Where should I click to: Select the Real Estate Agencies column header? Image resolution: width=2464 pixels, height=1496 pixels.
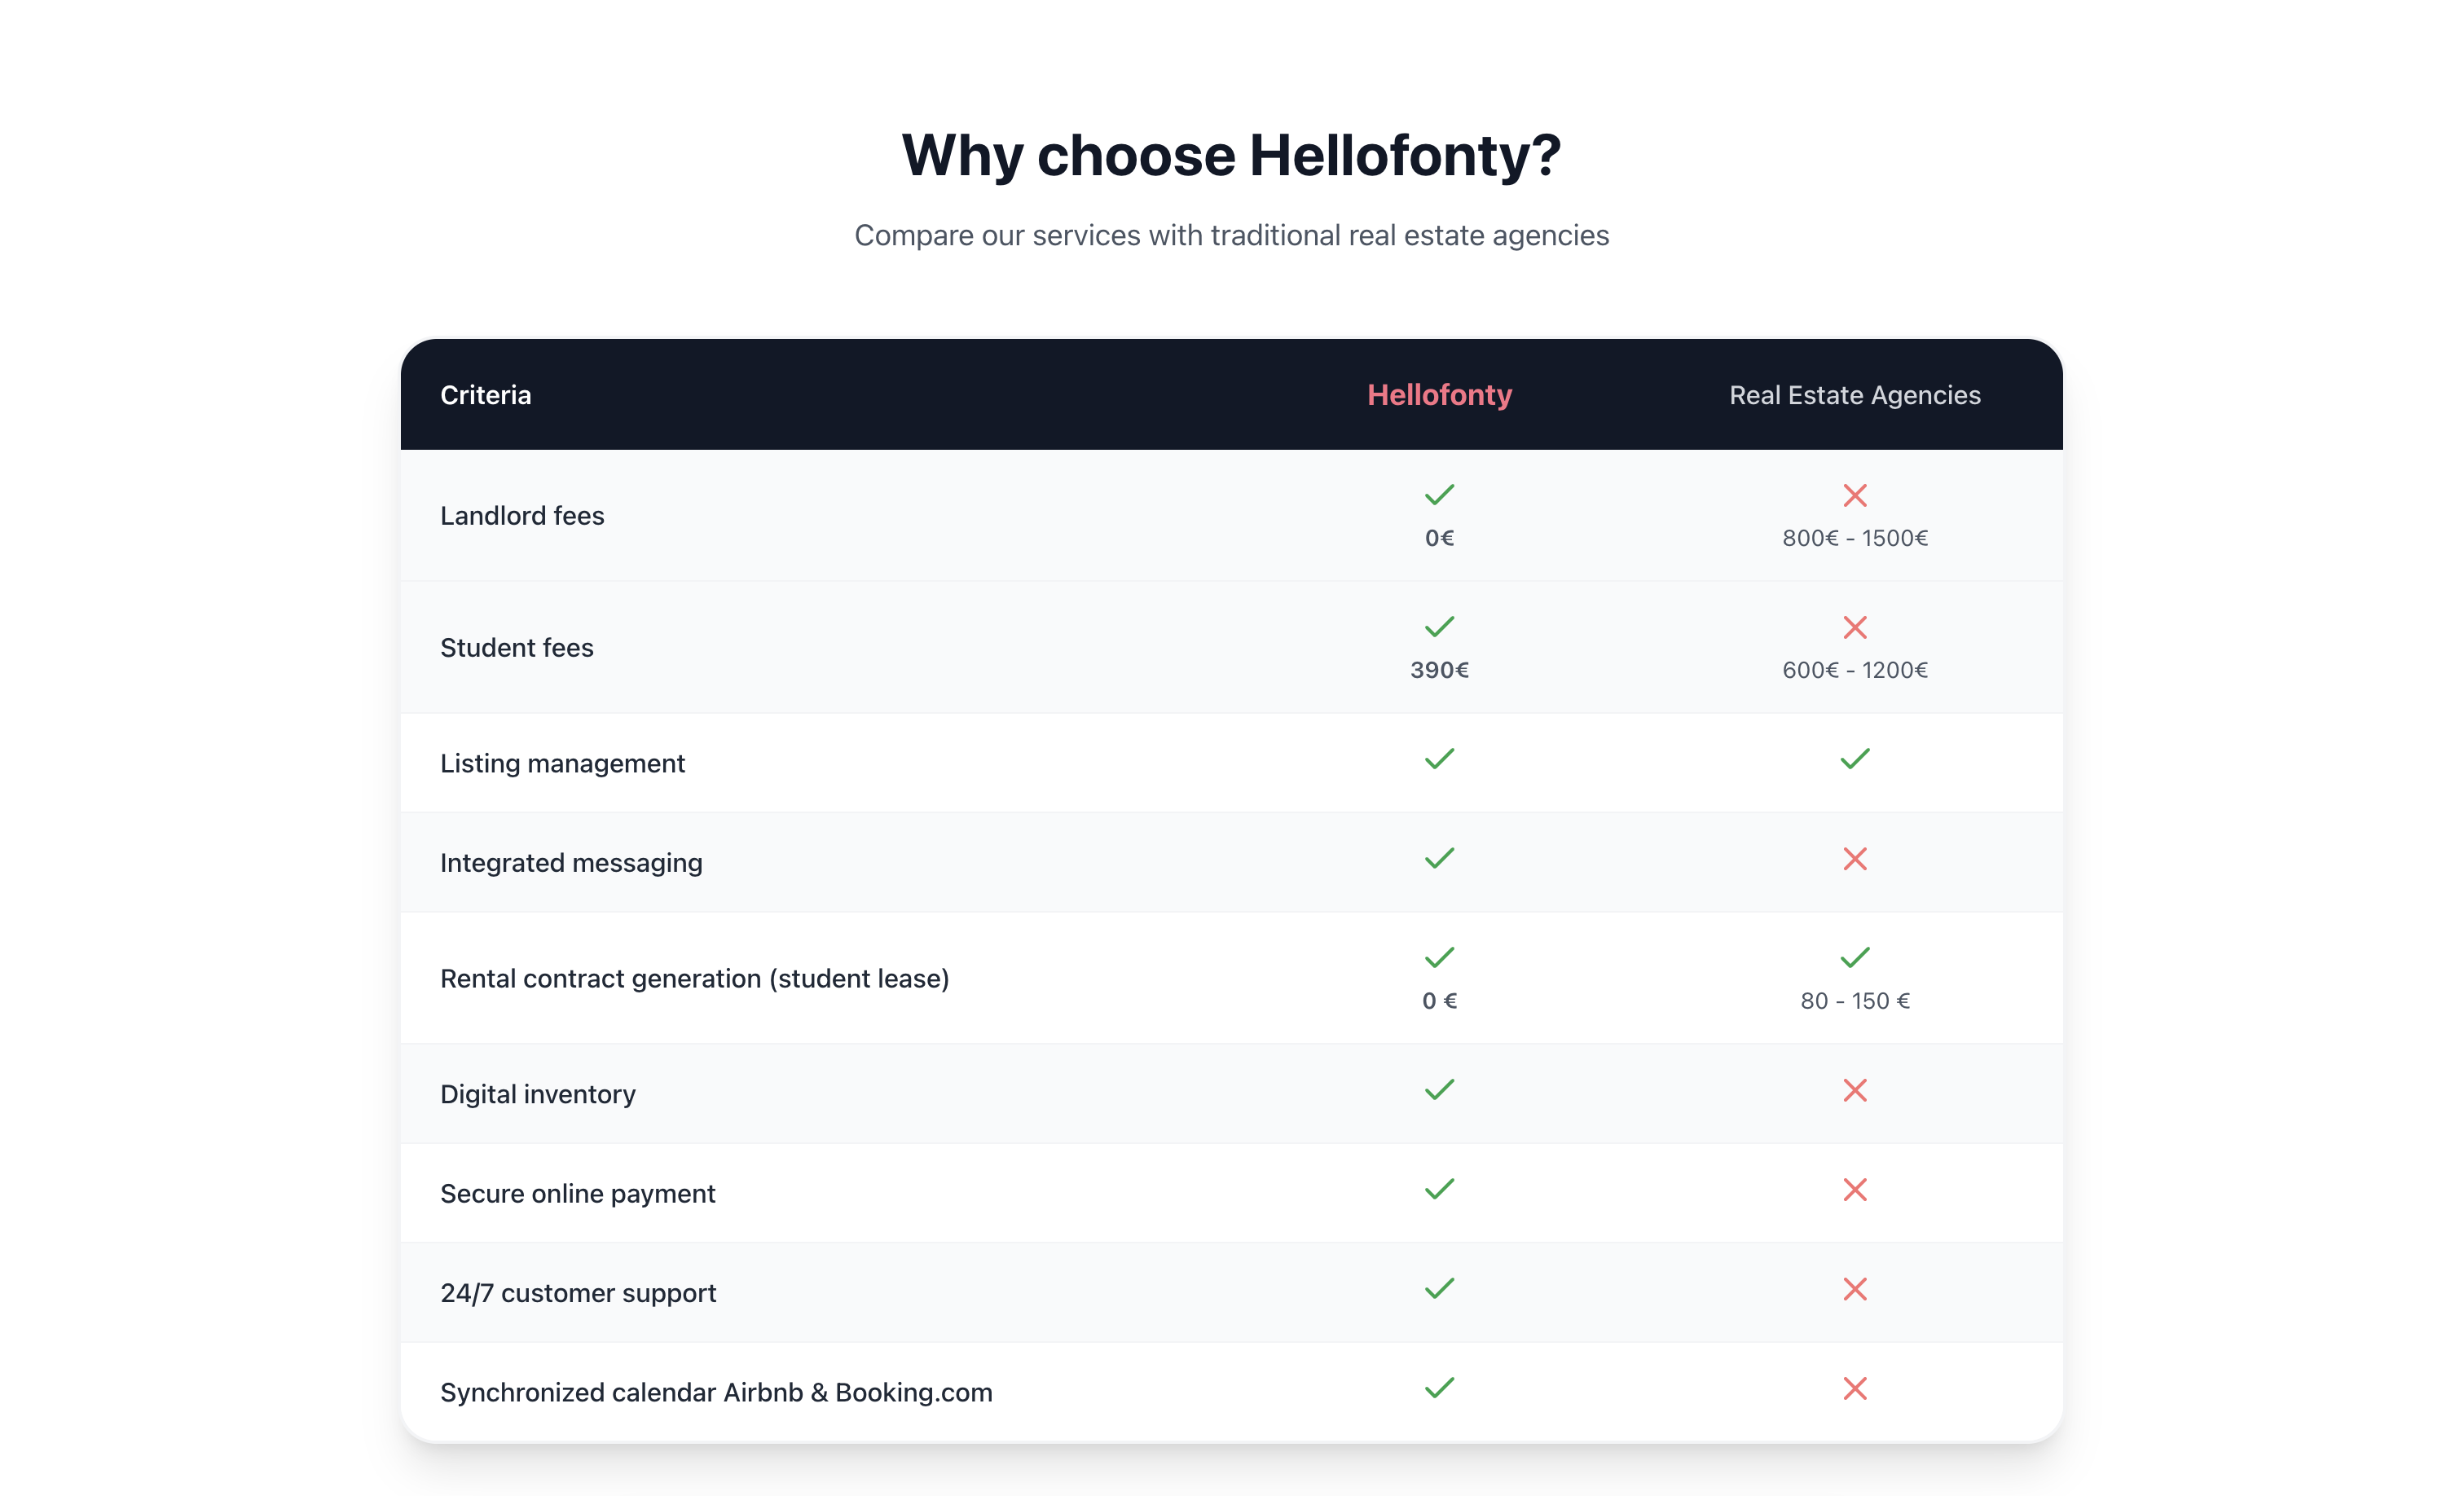pyautogui.click(x=1855, y=395)
